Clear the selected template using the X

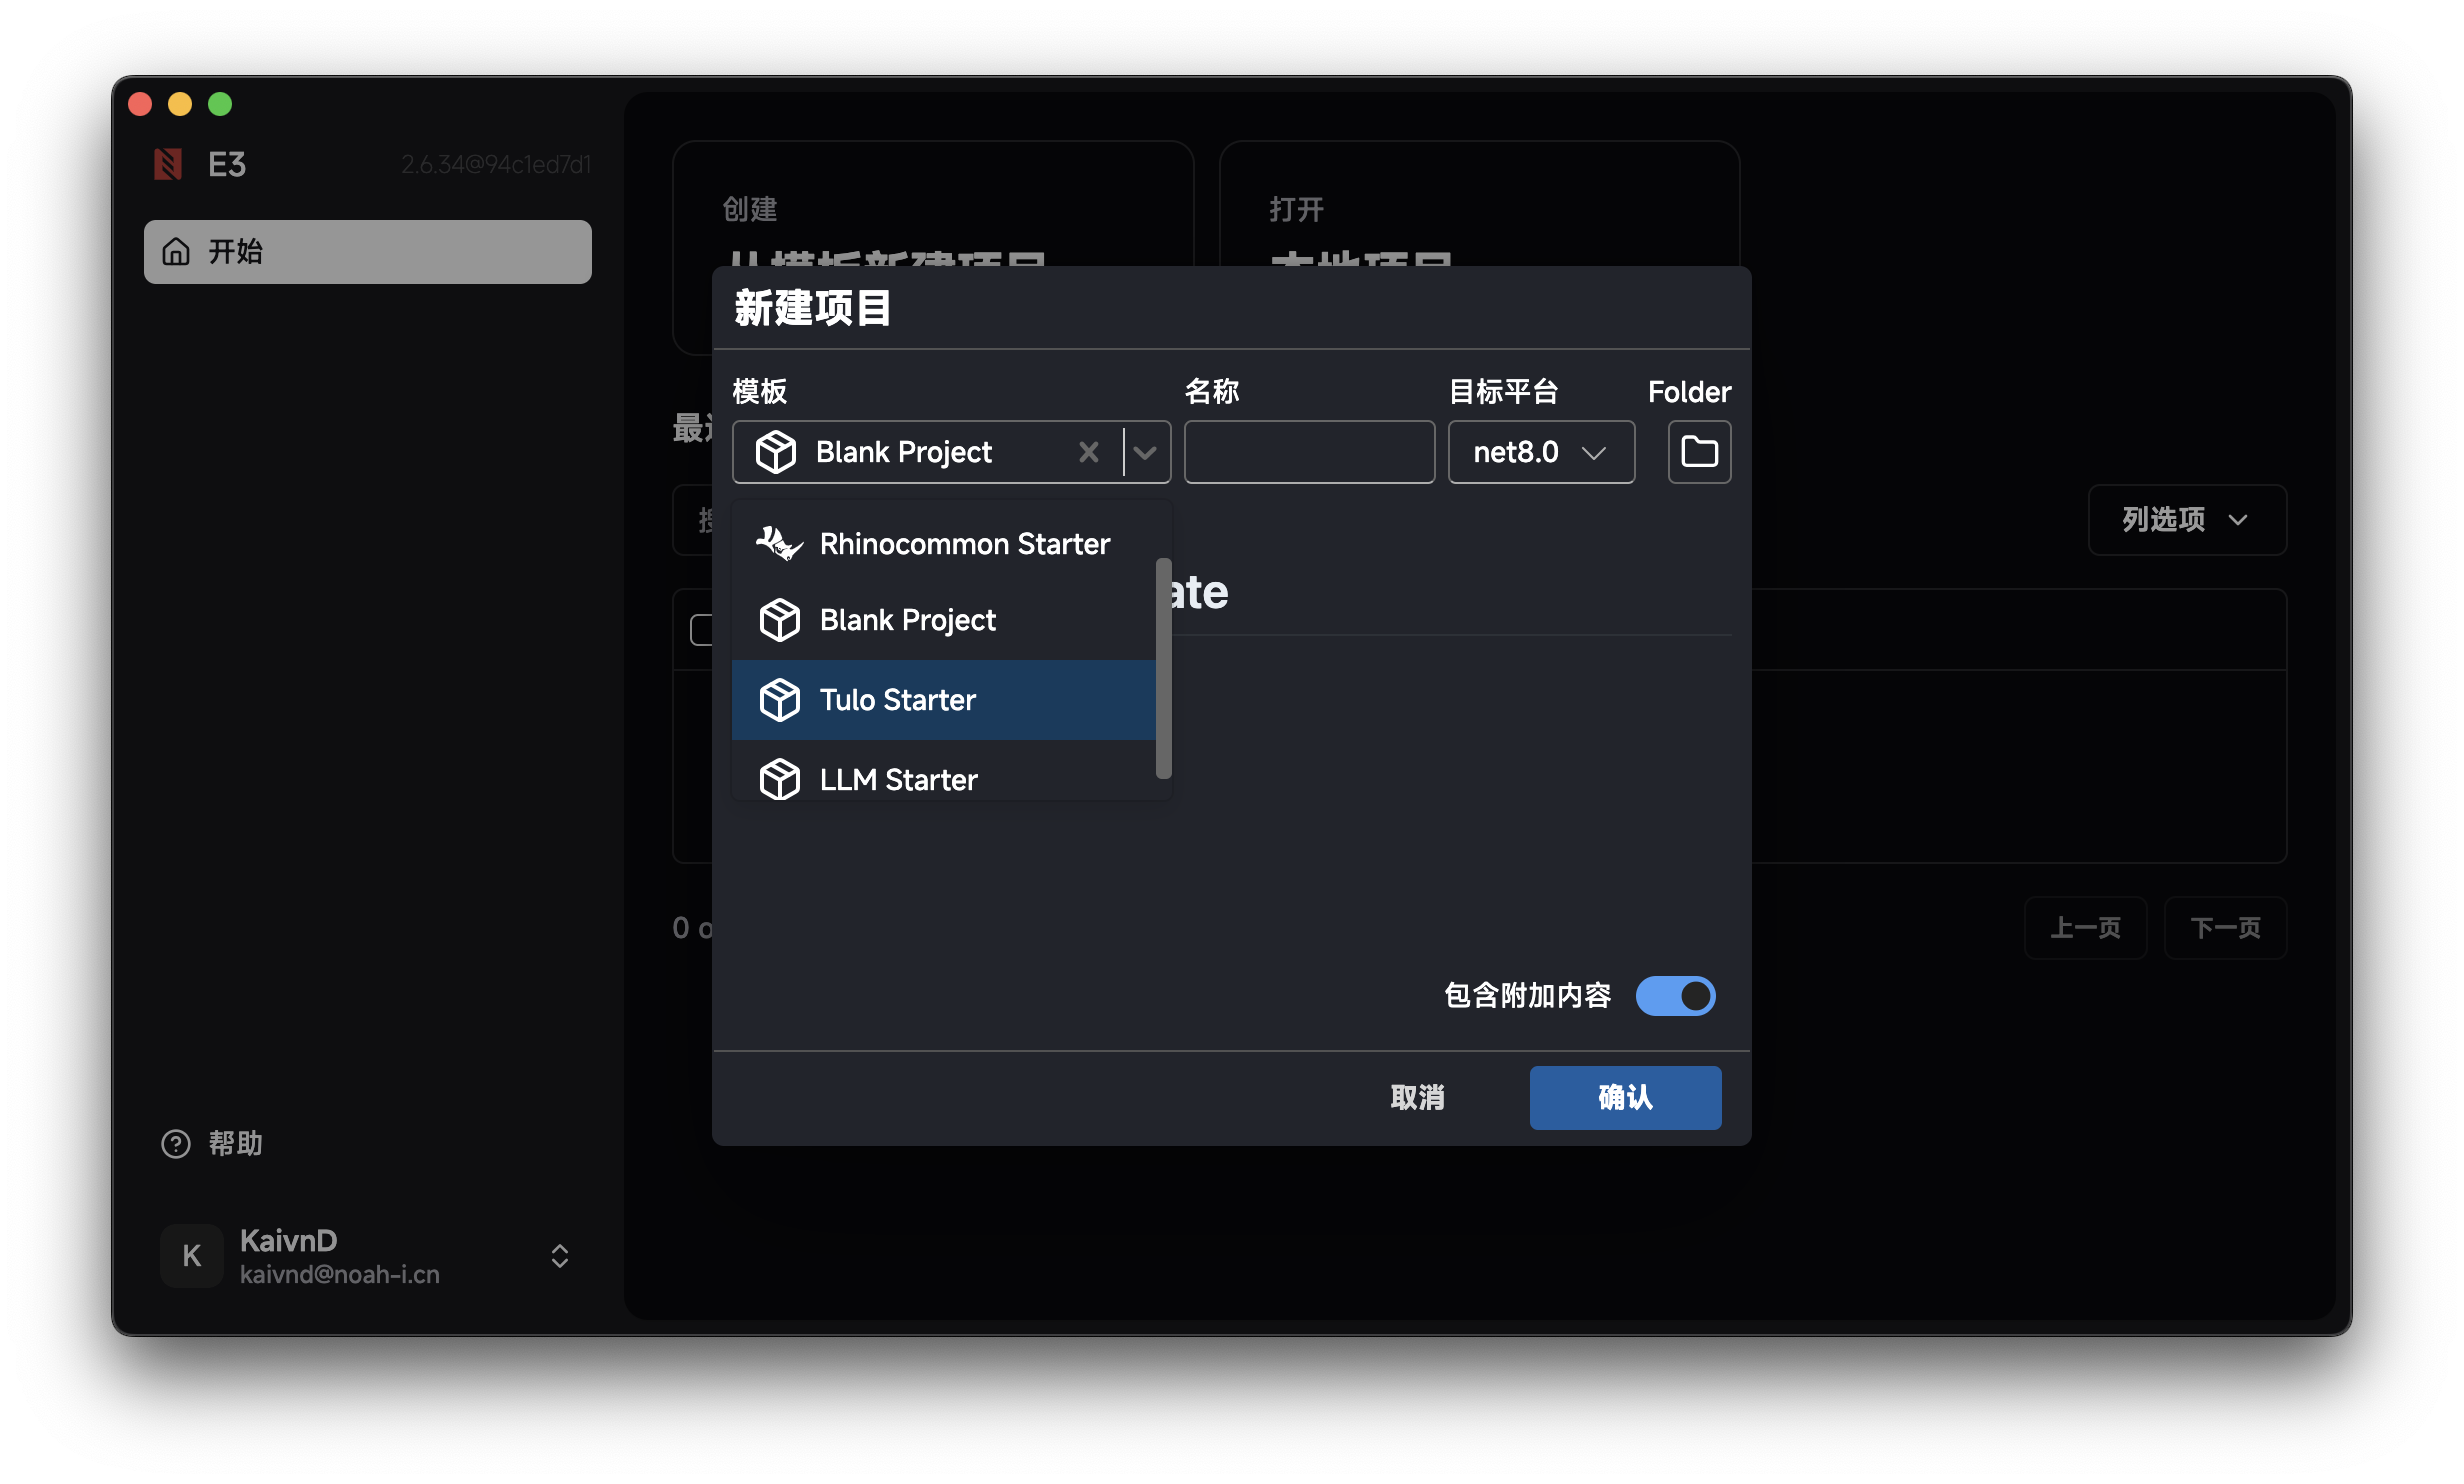[x=1088, y=452]
